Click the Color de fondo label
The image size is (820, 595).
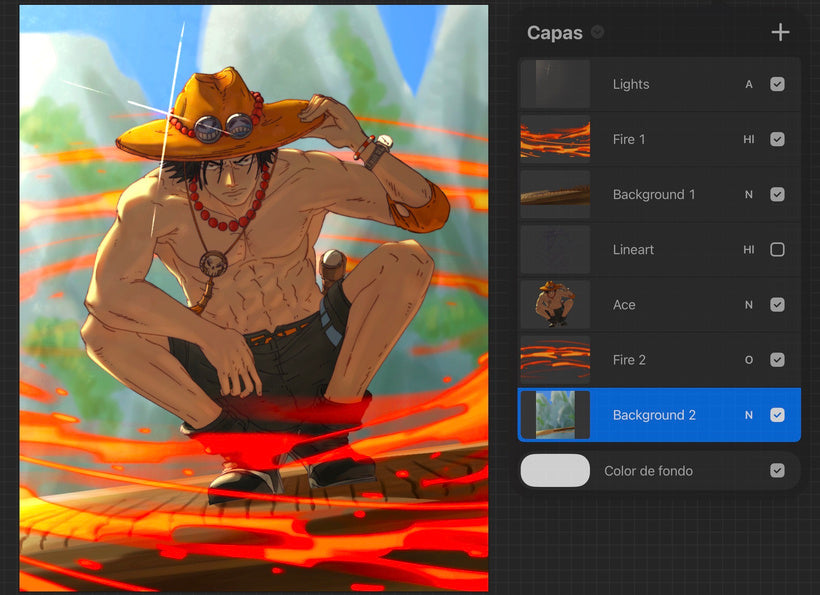click(648, 471)
